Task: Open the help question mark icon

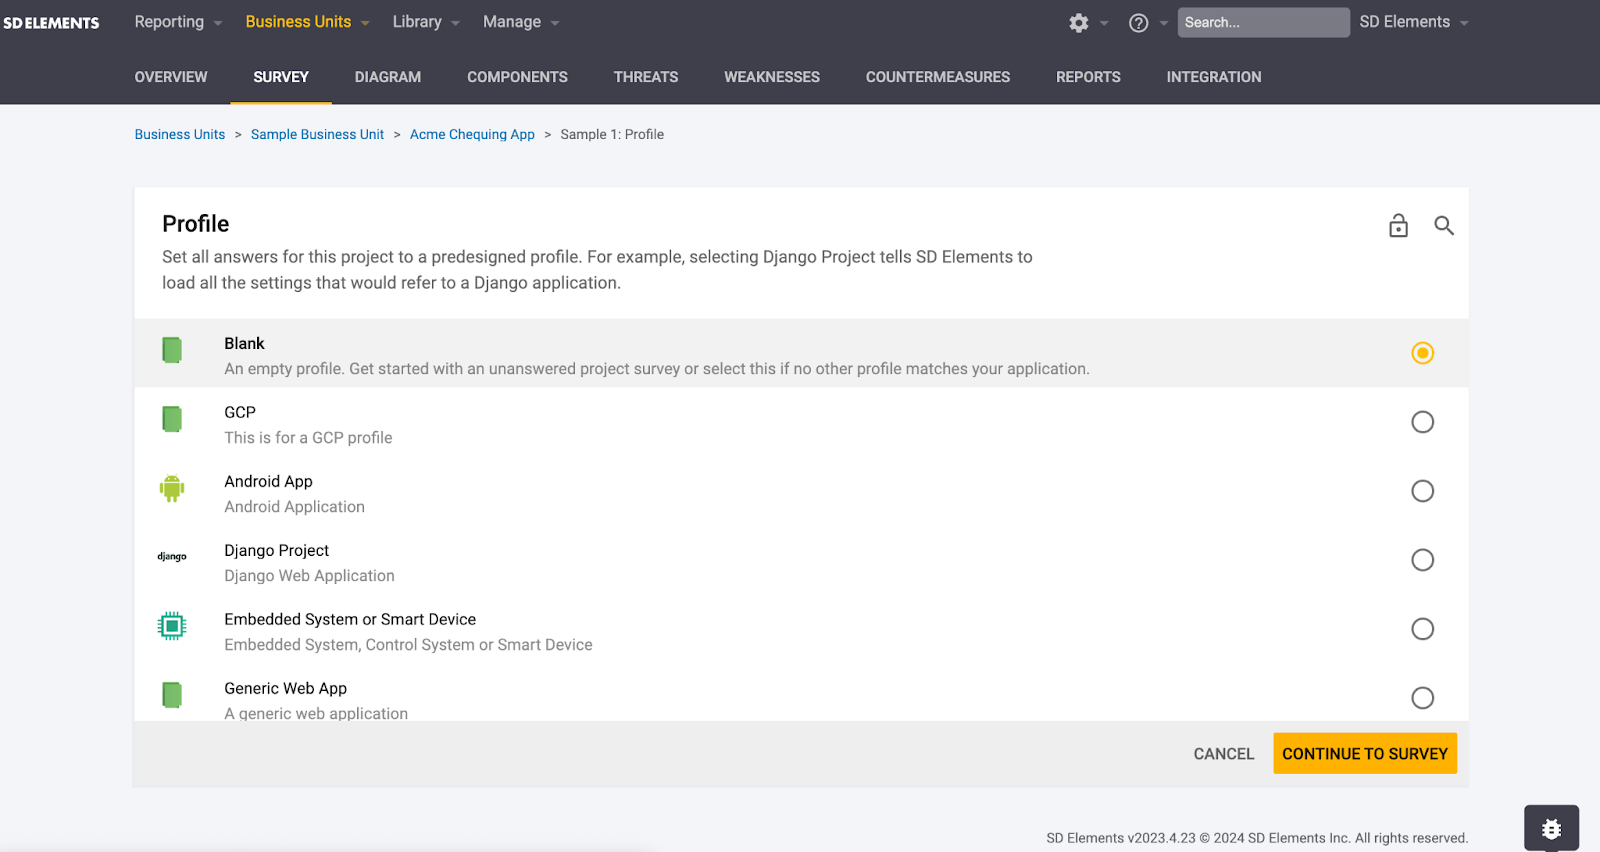Action: coord(1138,23)
